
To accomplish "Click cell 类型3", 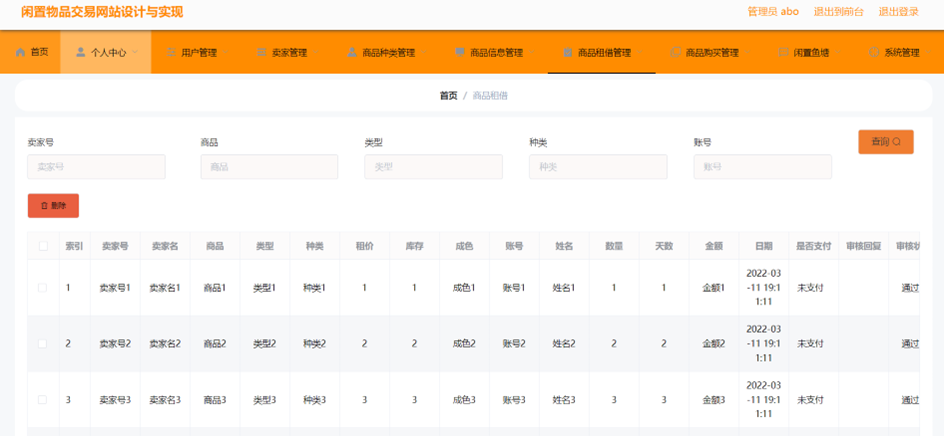I will [265, 400].
